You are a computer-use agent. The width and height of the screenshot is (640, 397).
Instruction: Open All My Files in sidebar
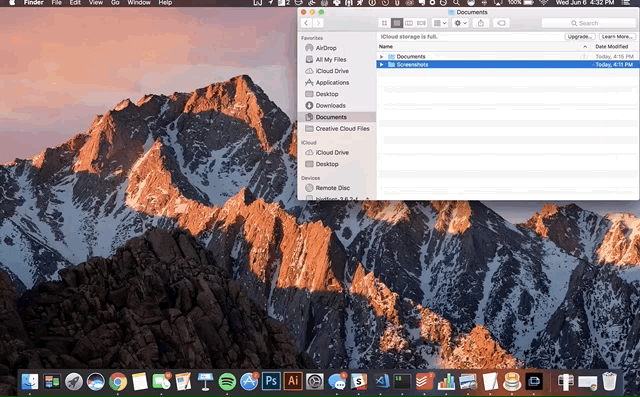tap(331, 60)
